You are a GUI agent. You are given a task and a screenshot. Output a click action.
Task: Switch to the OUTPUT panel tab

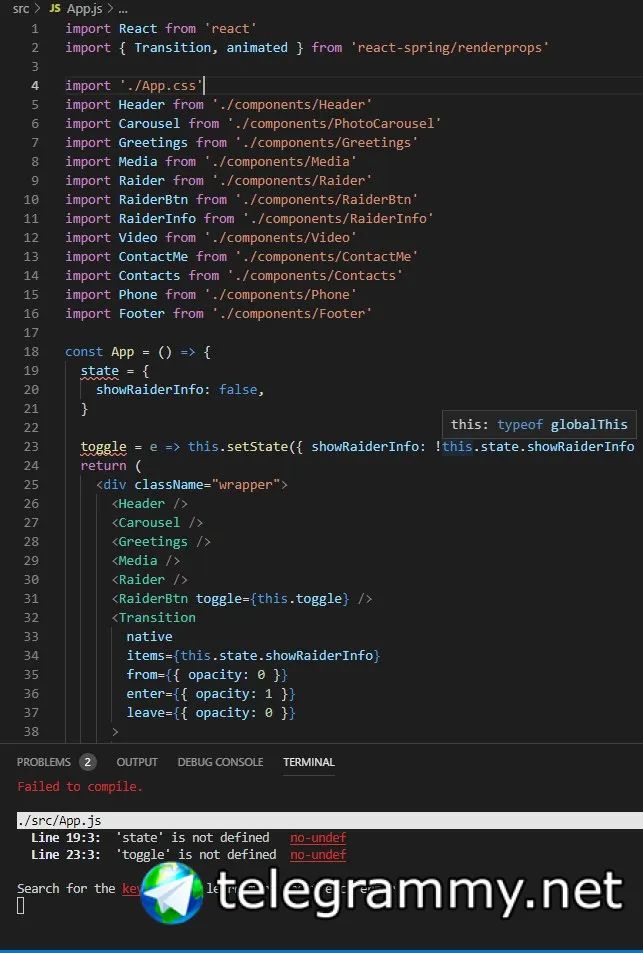(137, 762)
